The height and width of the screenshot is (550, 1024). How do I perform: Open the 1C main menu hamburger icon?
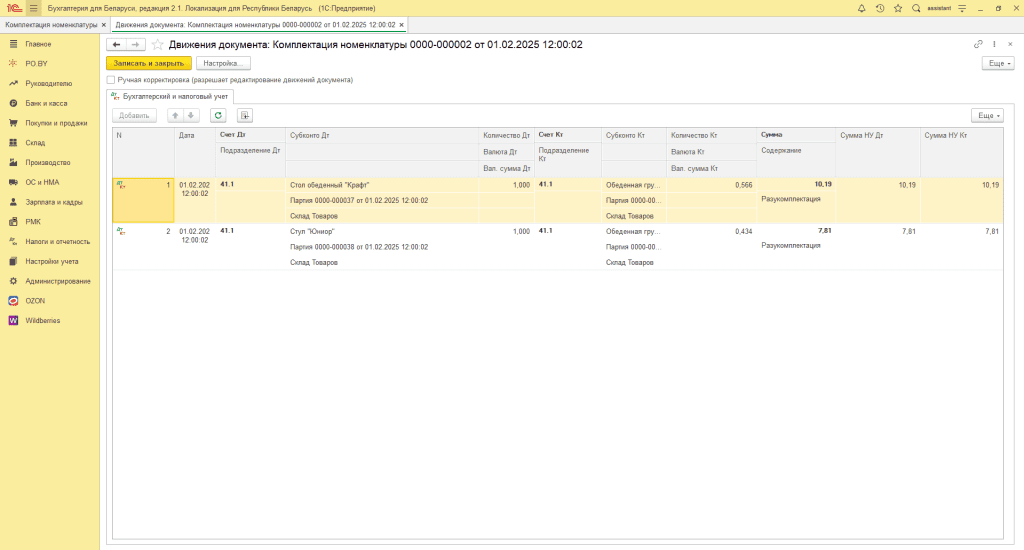coord(33,8)
